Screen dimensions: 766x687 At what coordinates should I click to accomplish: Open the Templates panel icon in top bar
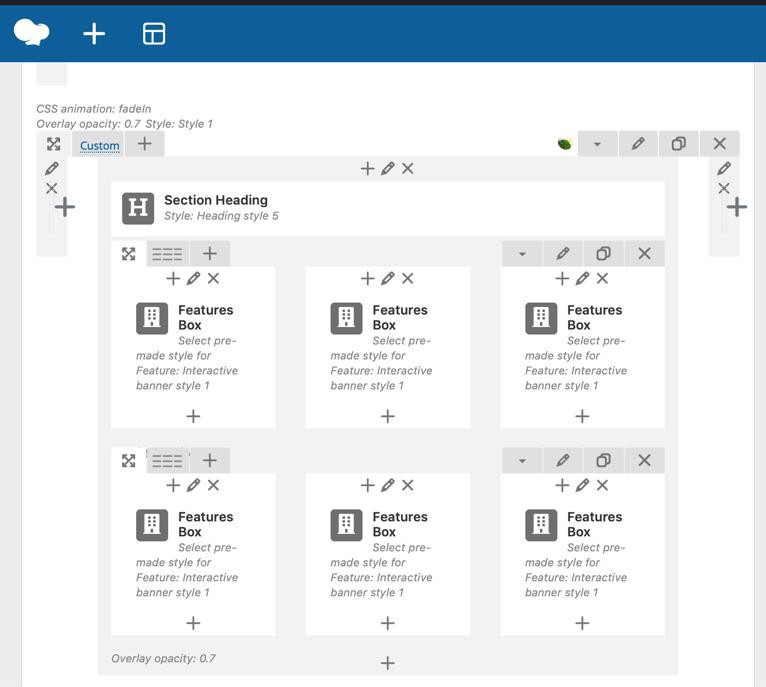click(154, 34)
